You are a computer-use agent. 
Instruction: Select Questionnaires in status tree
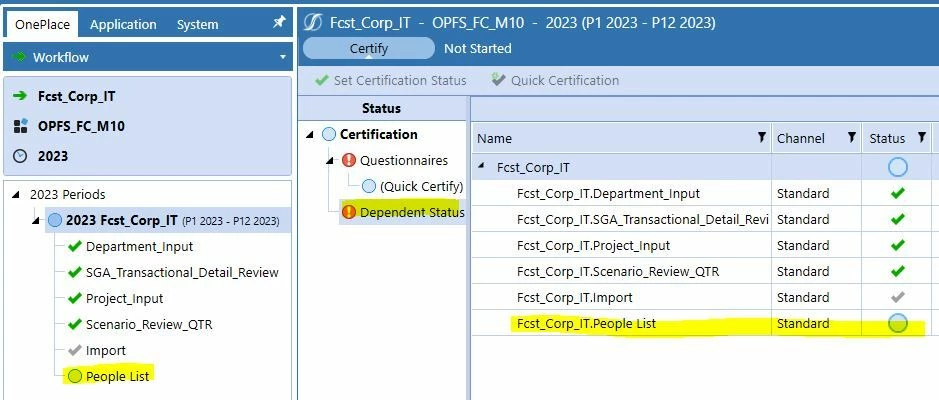pyautogui.click(x=404, y=160)
